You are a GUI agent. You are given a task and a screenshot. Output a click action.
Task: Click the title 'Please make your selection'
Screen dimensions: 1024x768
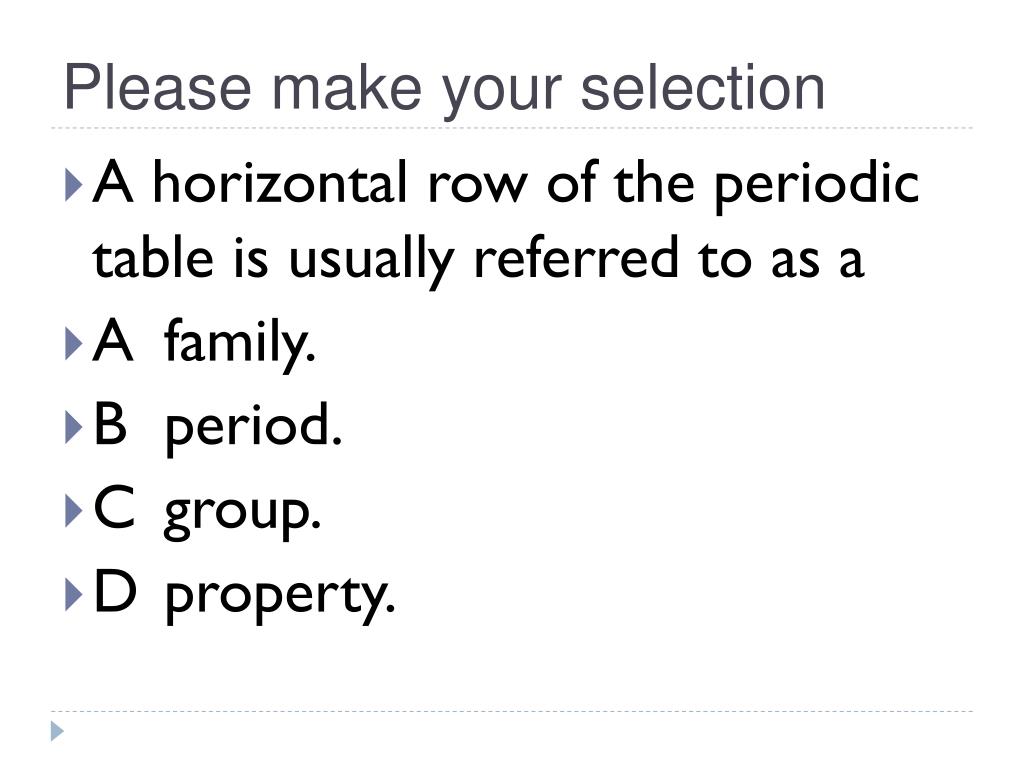(x=444, y=90)
